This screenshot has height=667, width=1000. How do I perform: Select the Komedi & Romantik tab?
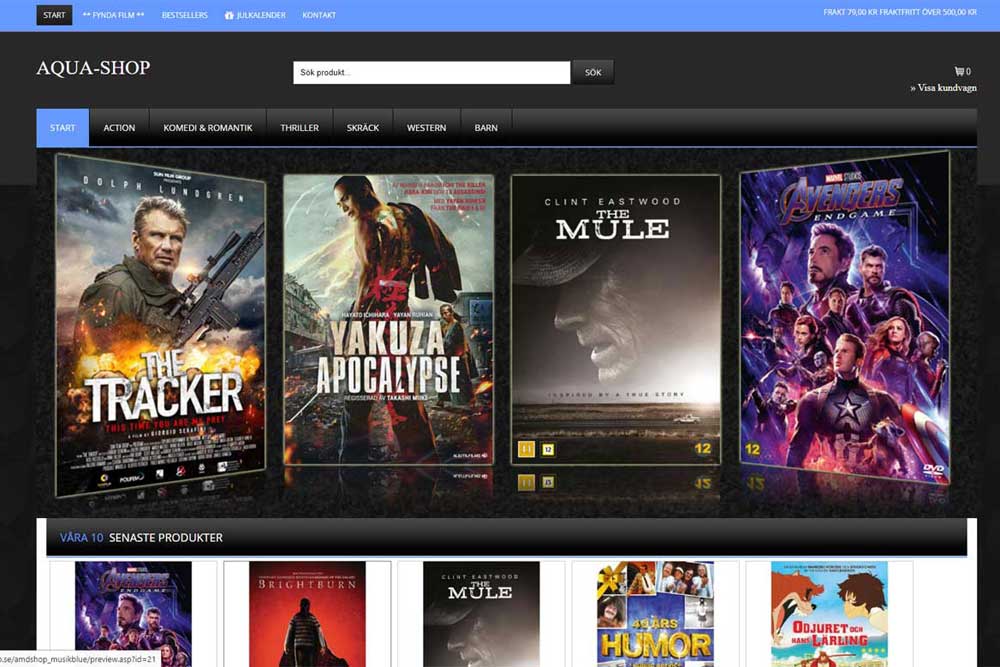(x=208, y=128)
